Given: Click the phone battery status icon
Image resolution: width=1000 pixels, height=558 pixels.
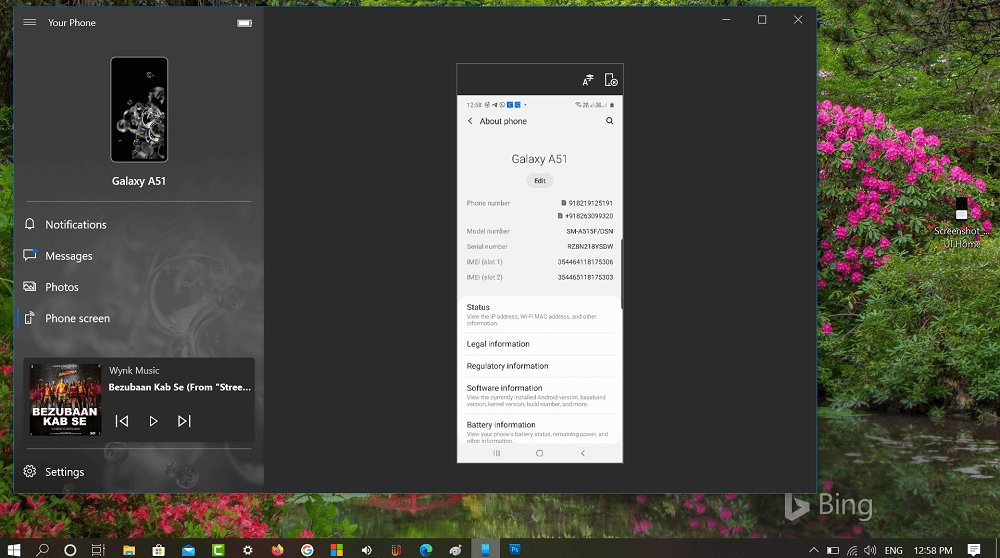Looking at the screenshot, I should pyautogui.click(x=244, y=23).
